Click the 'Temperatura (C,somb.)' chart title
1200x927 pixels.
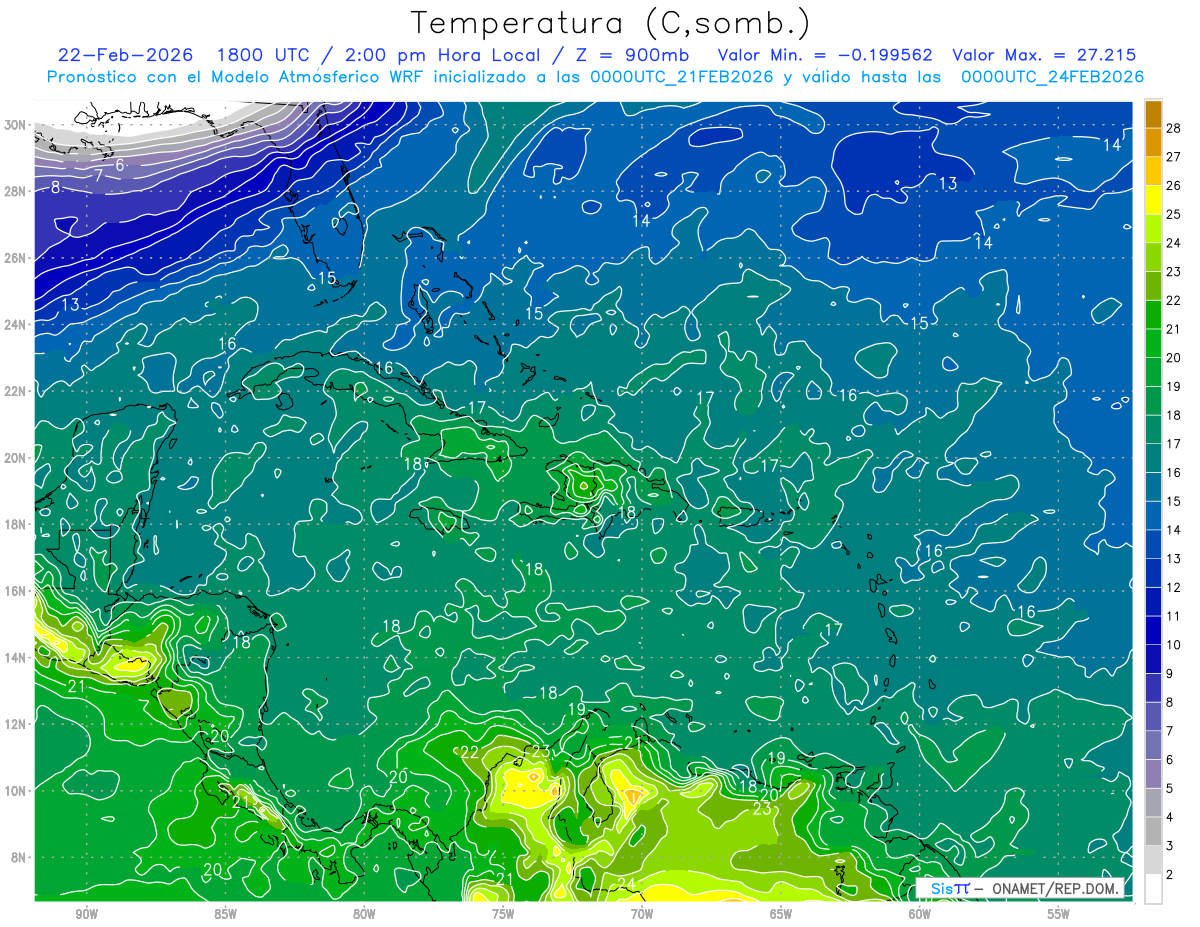click(611, 23)
